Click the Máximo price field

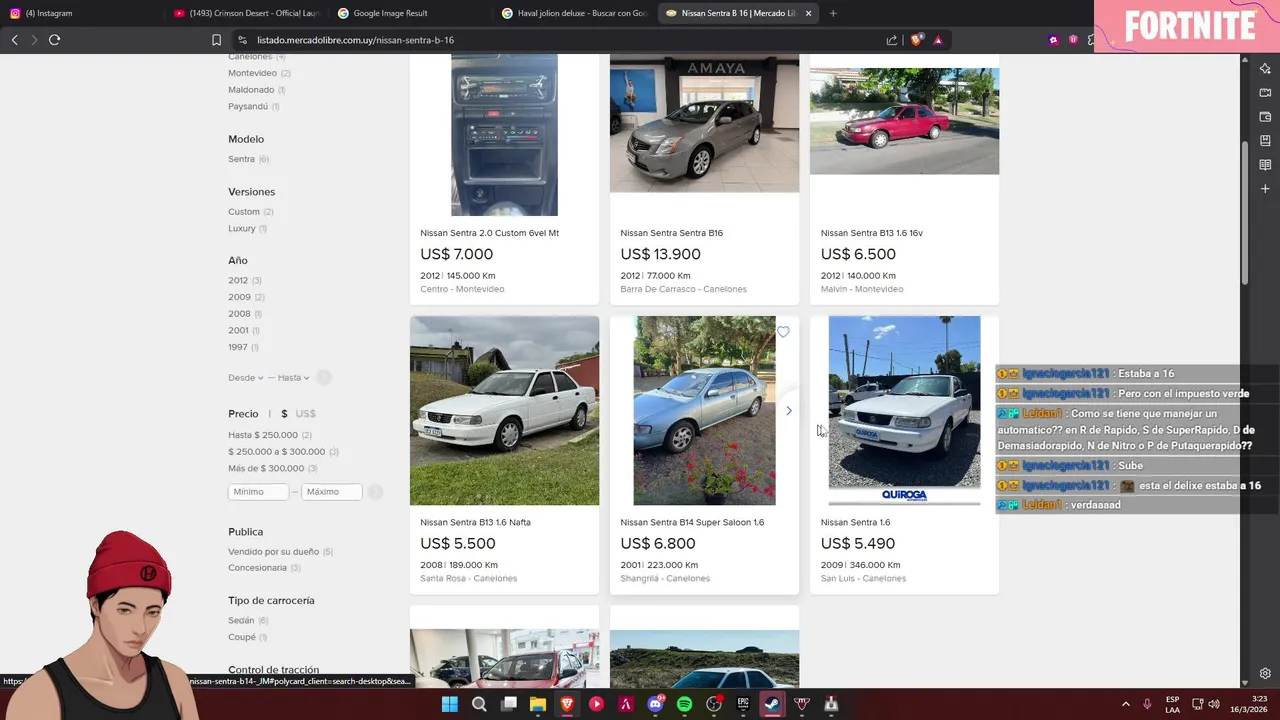332,492
